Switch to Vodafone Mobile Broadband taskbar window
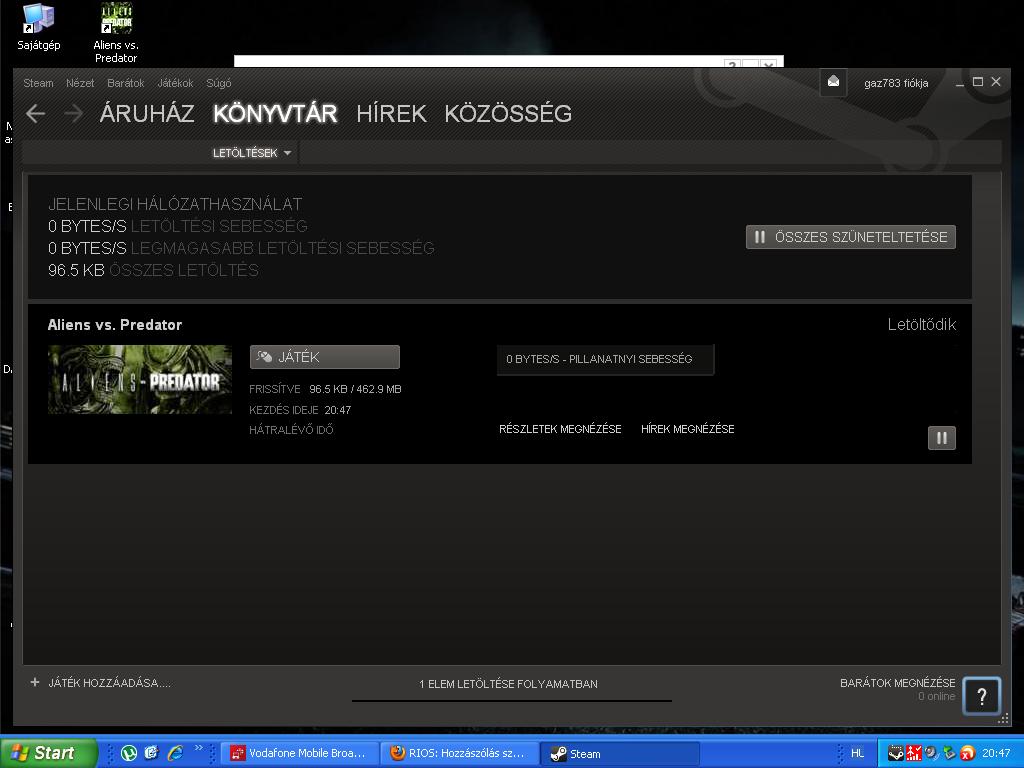1024x768 pixels. (301, 753)
